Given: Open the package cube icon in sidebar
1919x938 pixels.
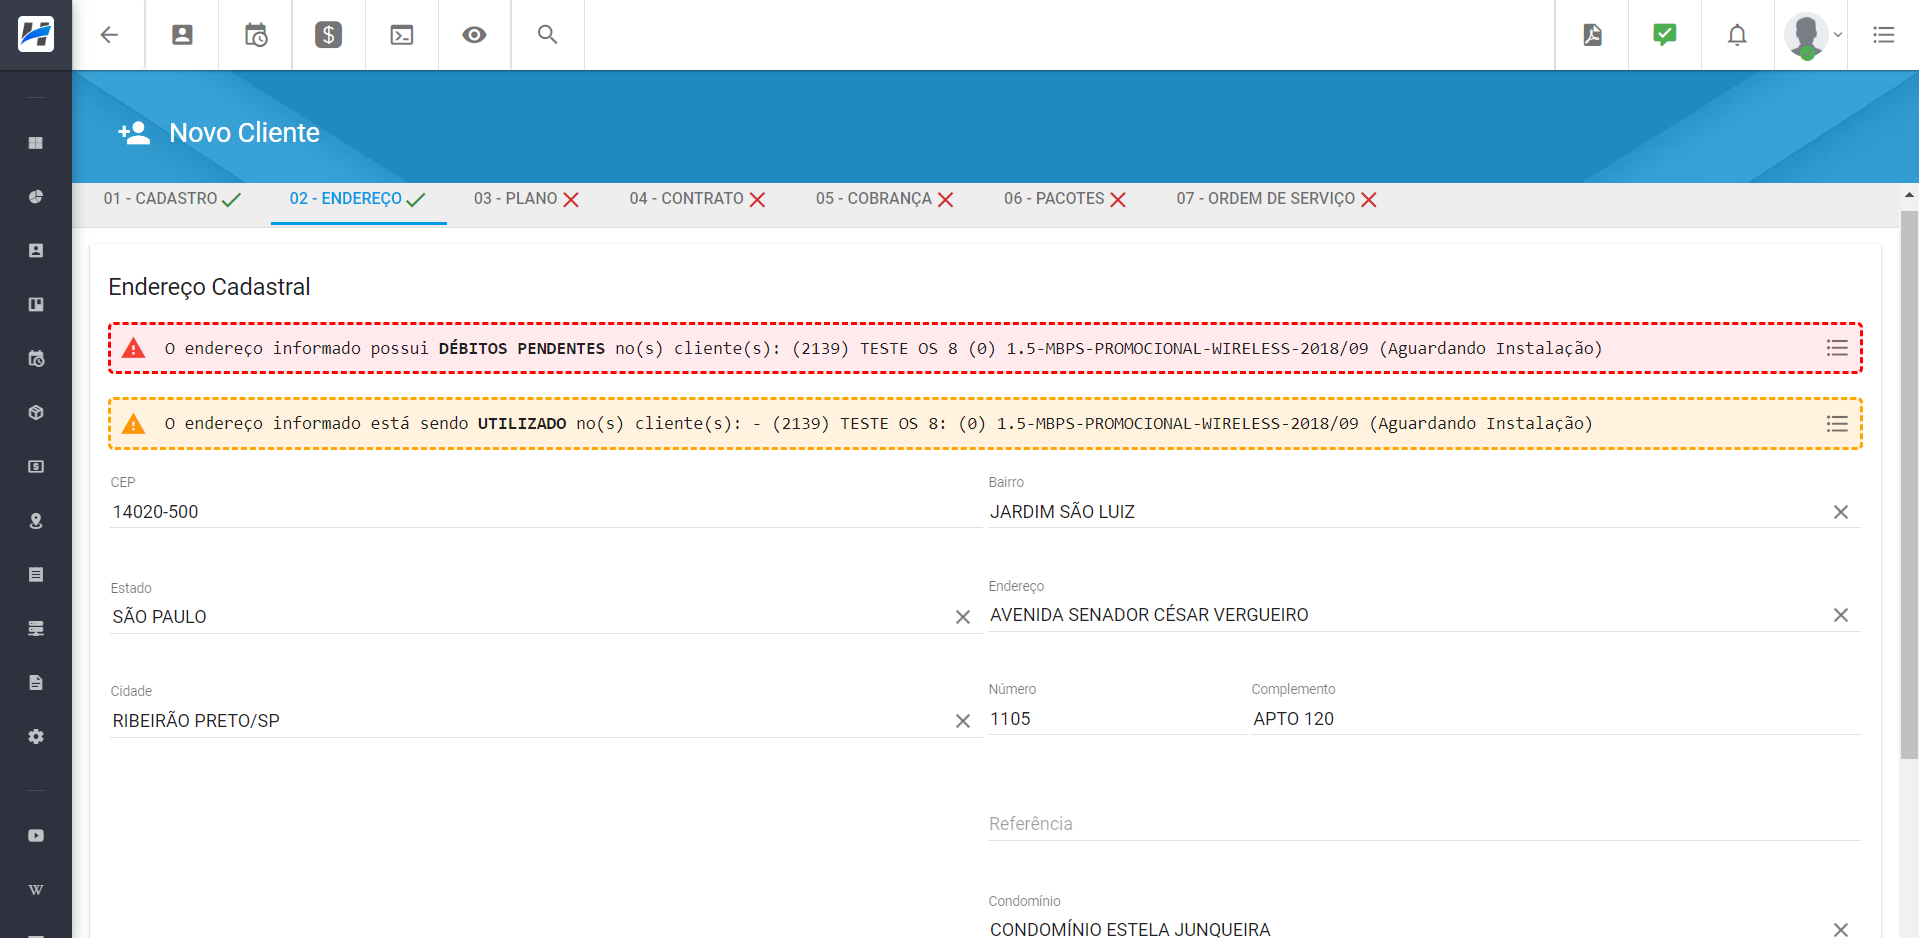Looking at the screenshot, I should 36,413.
